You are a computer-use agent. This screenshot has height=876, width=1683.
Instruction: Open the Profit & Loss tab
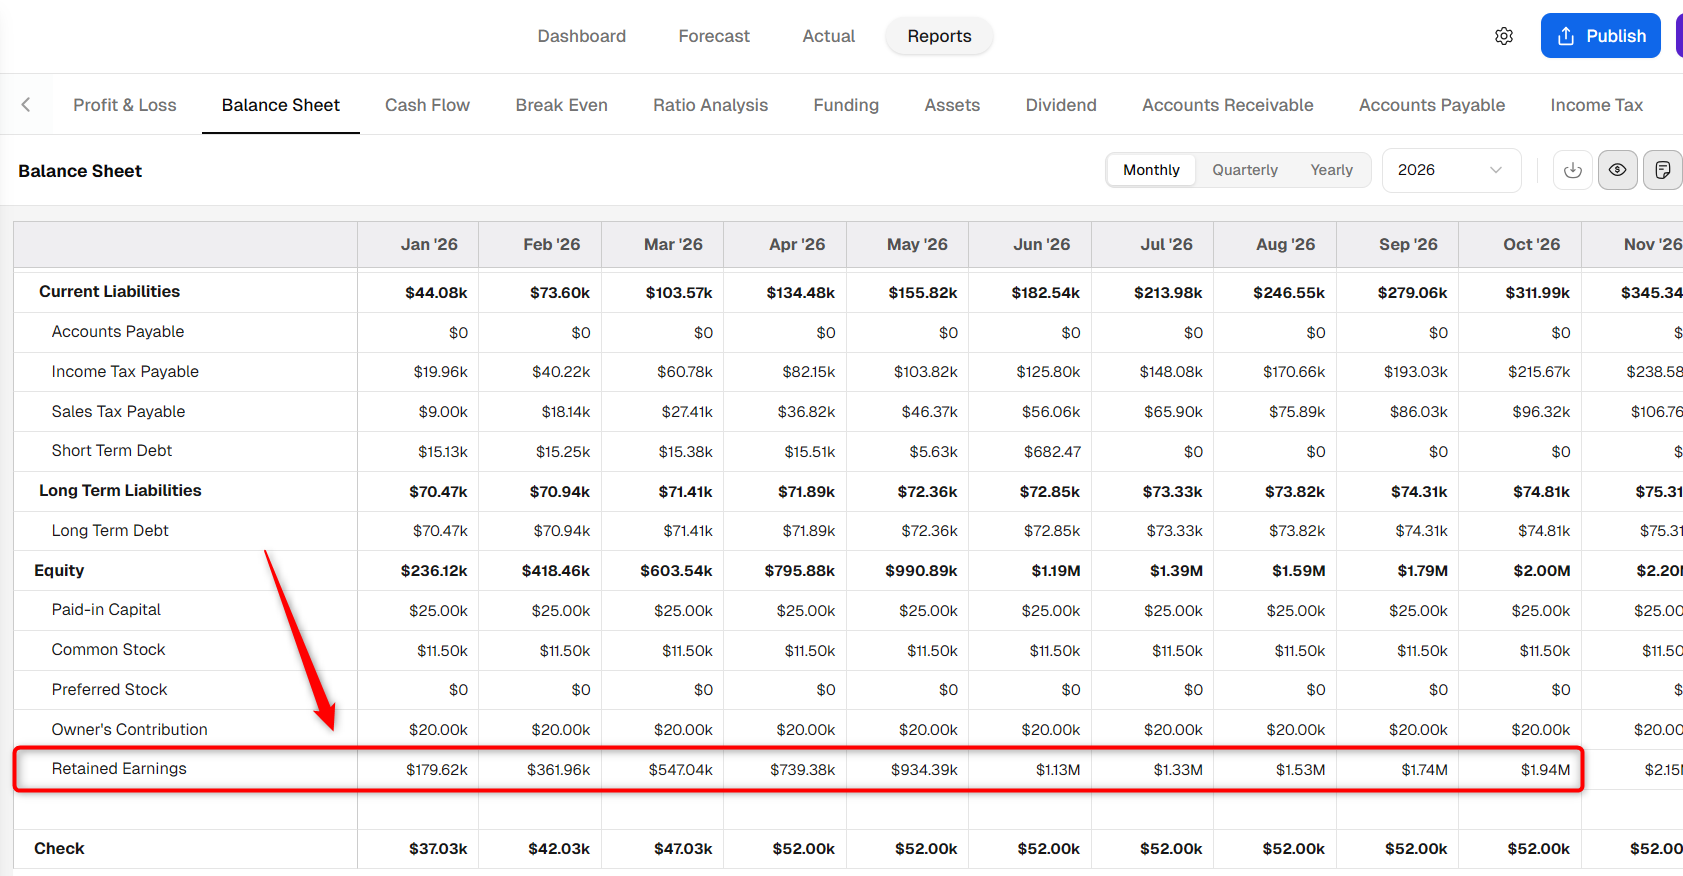[x=125, y=105]
